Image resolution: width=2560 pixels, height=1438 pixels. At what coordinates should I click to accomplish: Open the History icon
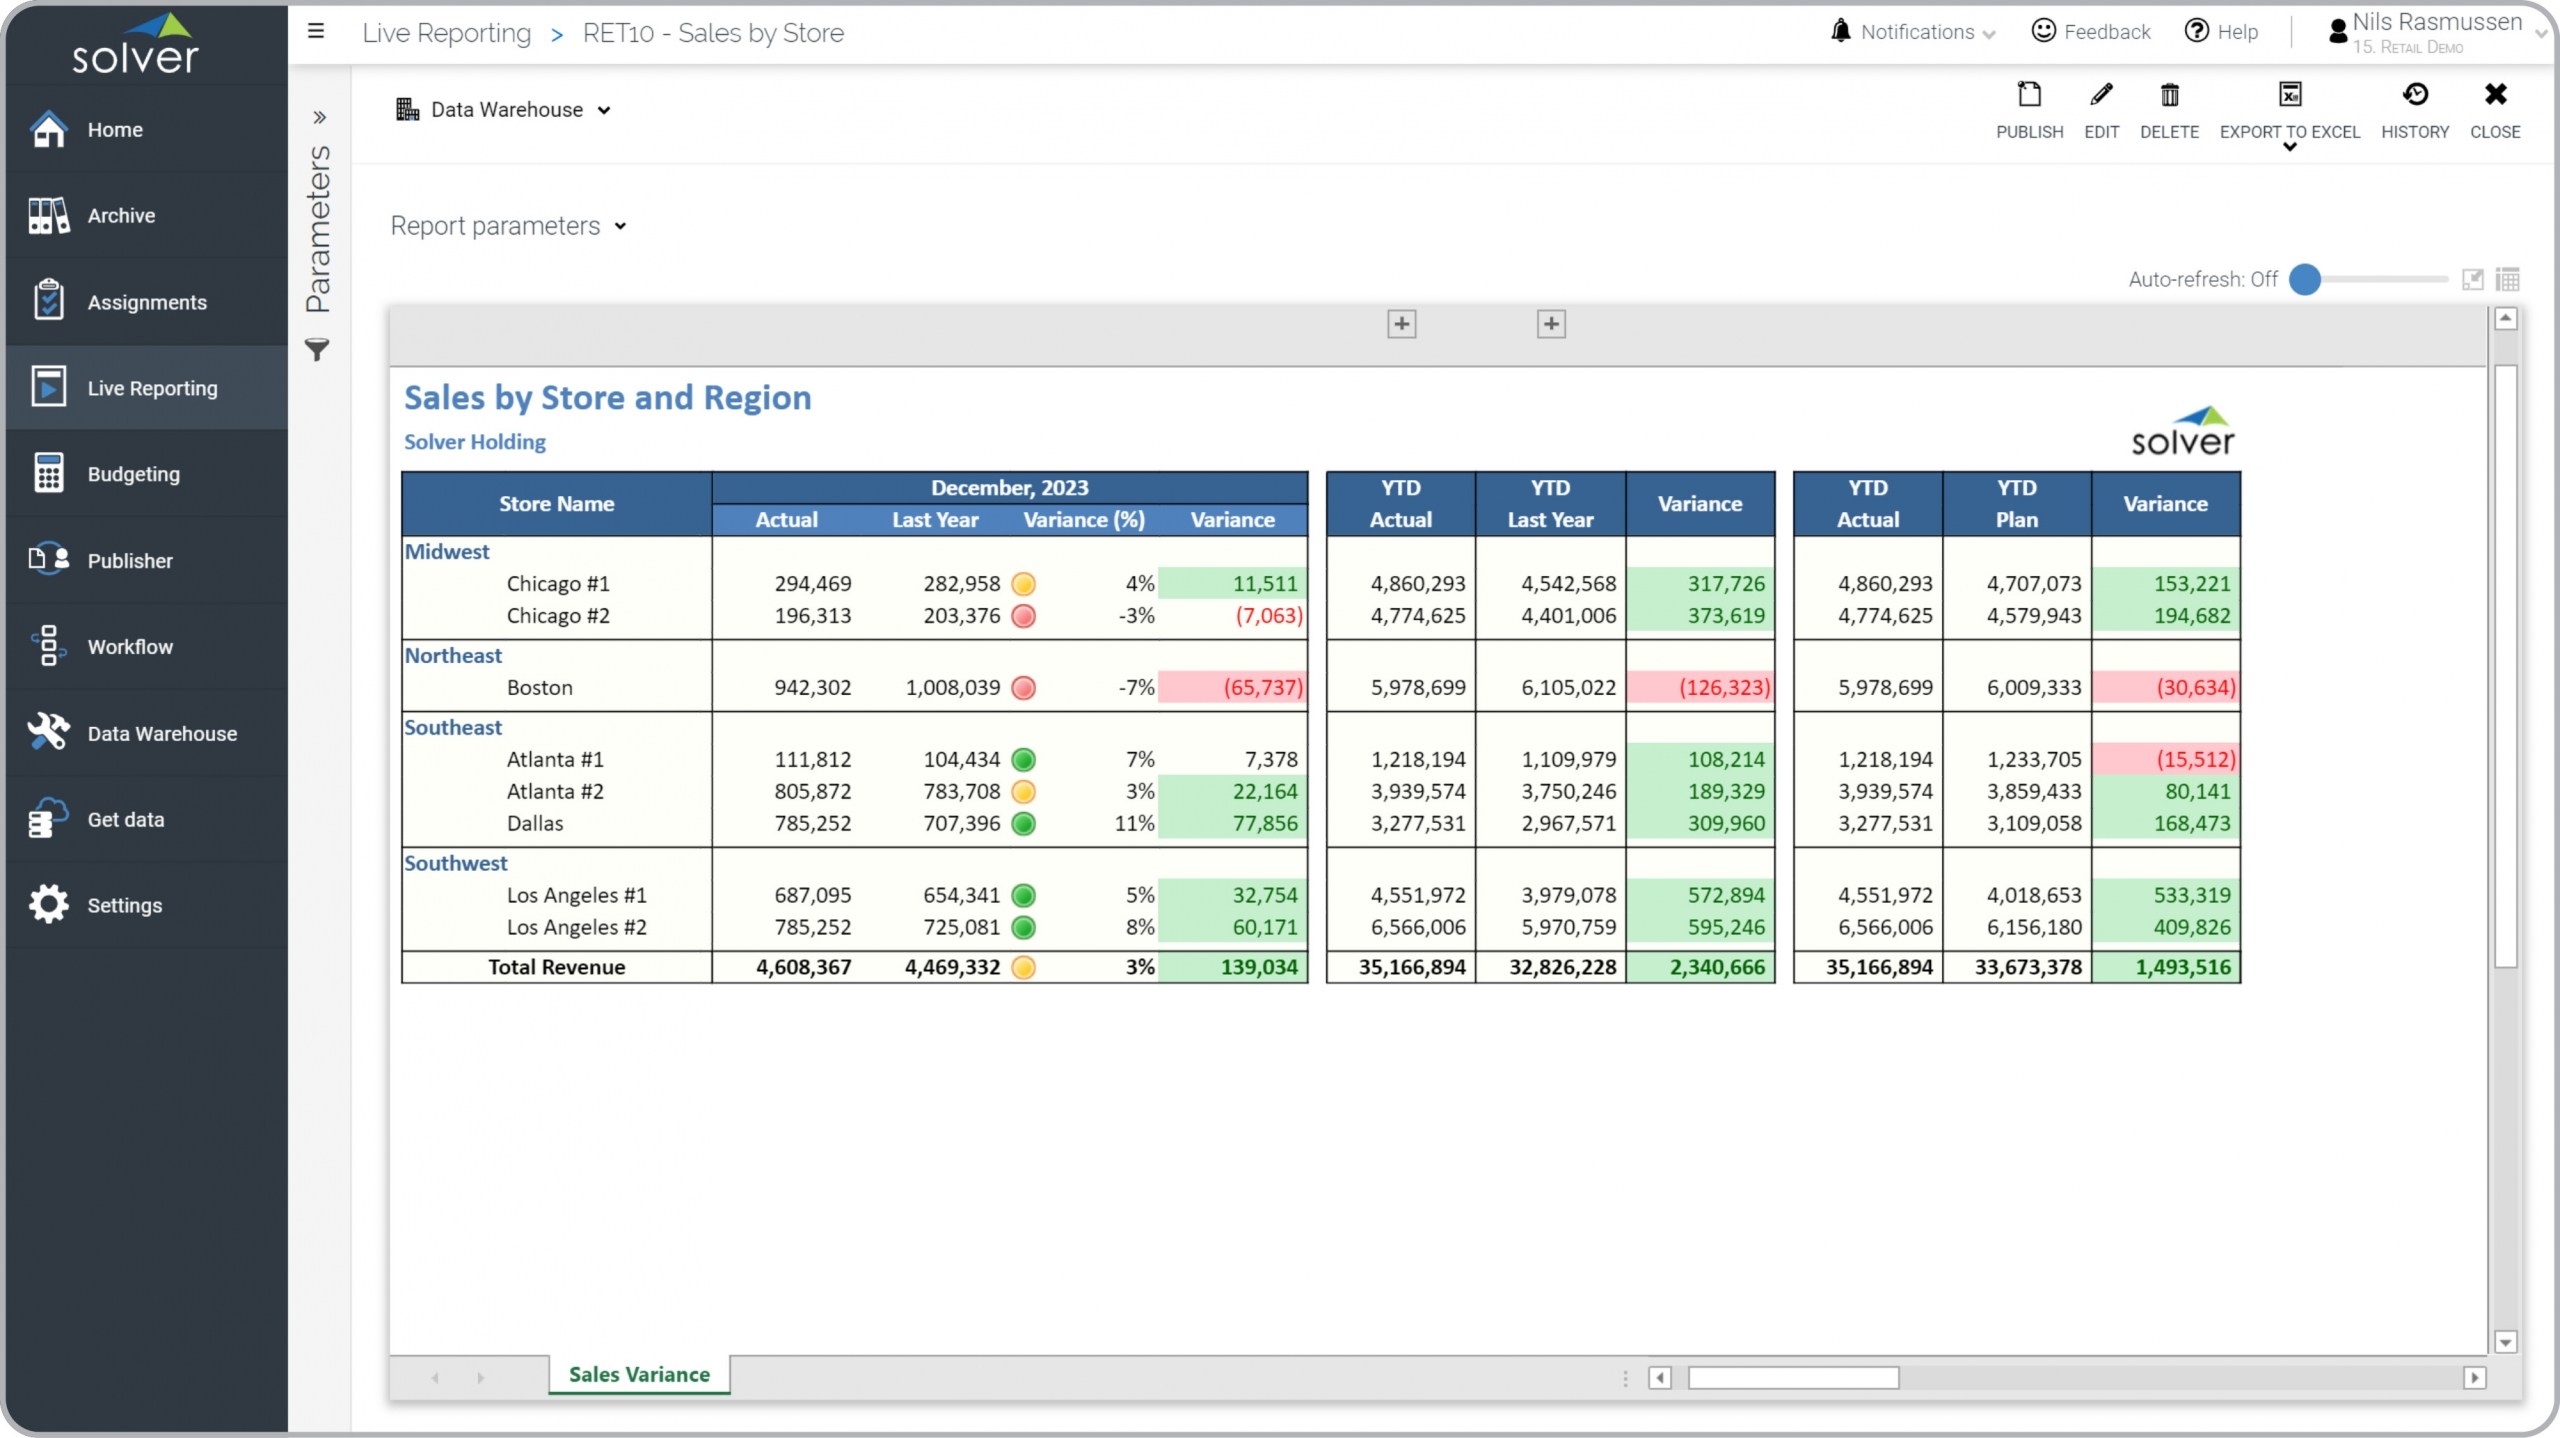pyautogui.click(x=2414, y=95)
